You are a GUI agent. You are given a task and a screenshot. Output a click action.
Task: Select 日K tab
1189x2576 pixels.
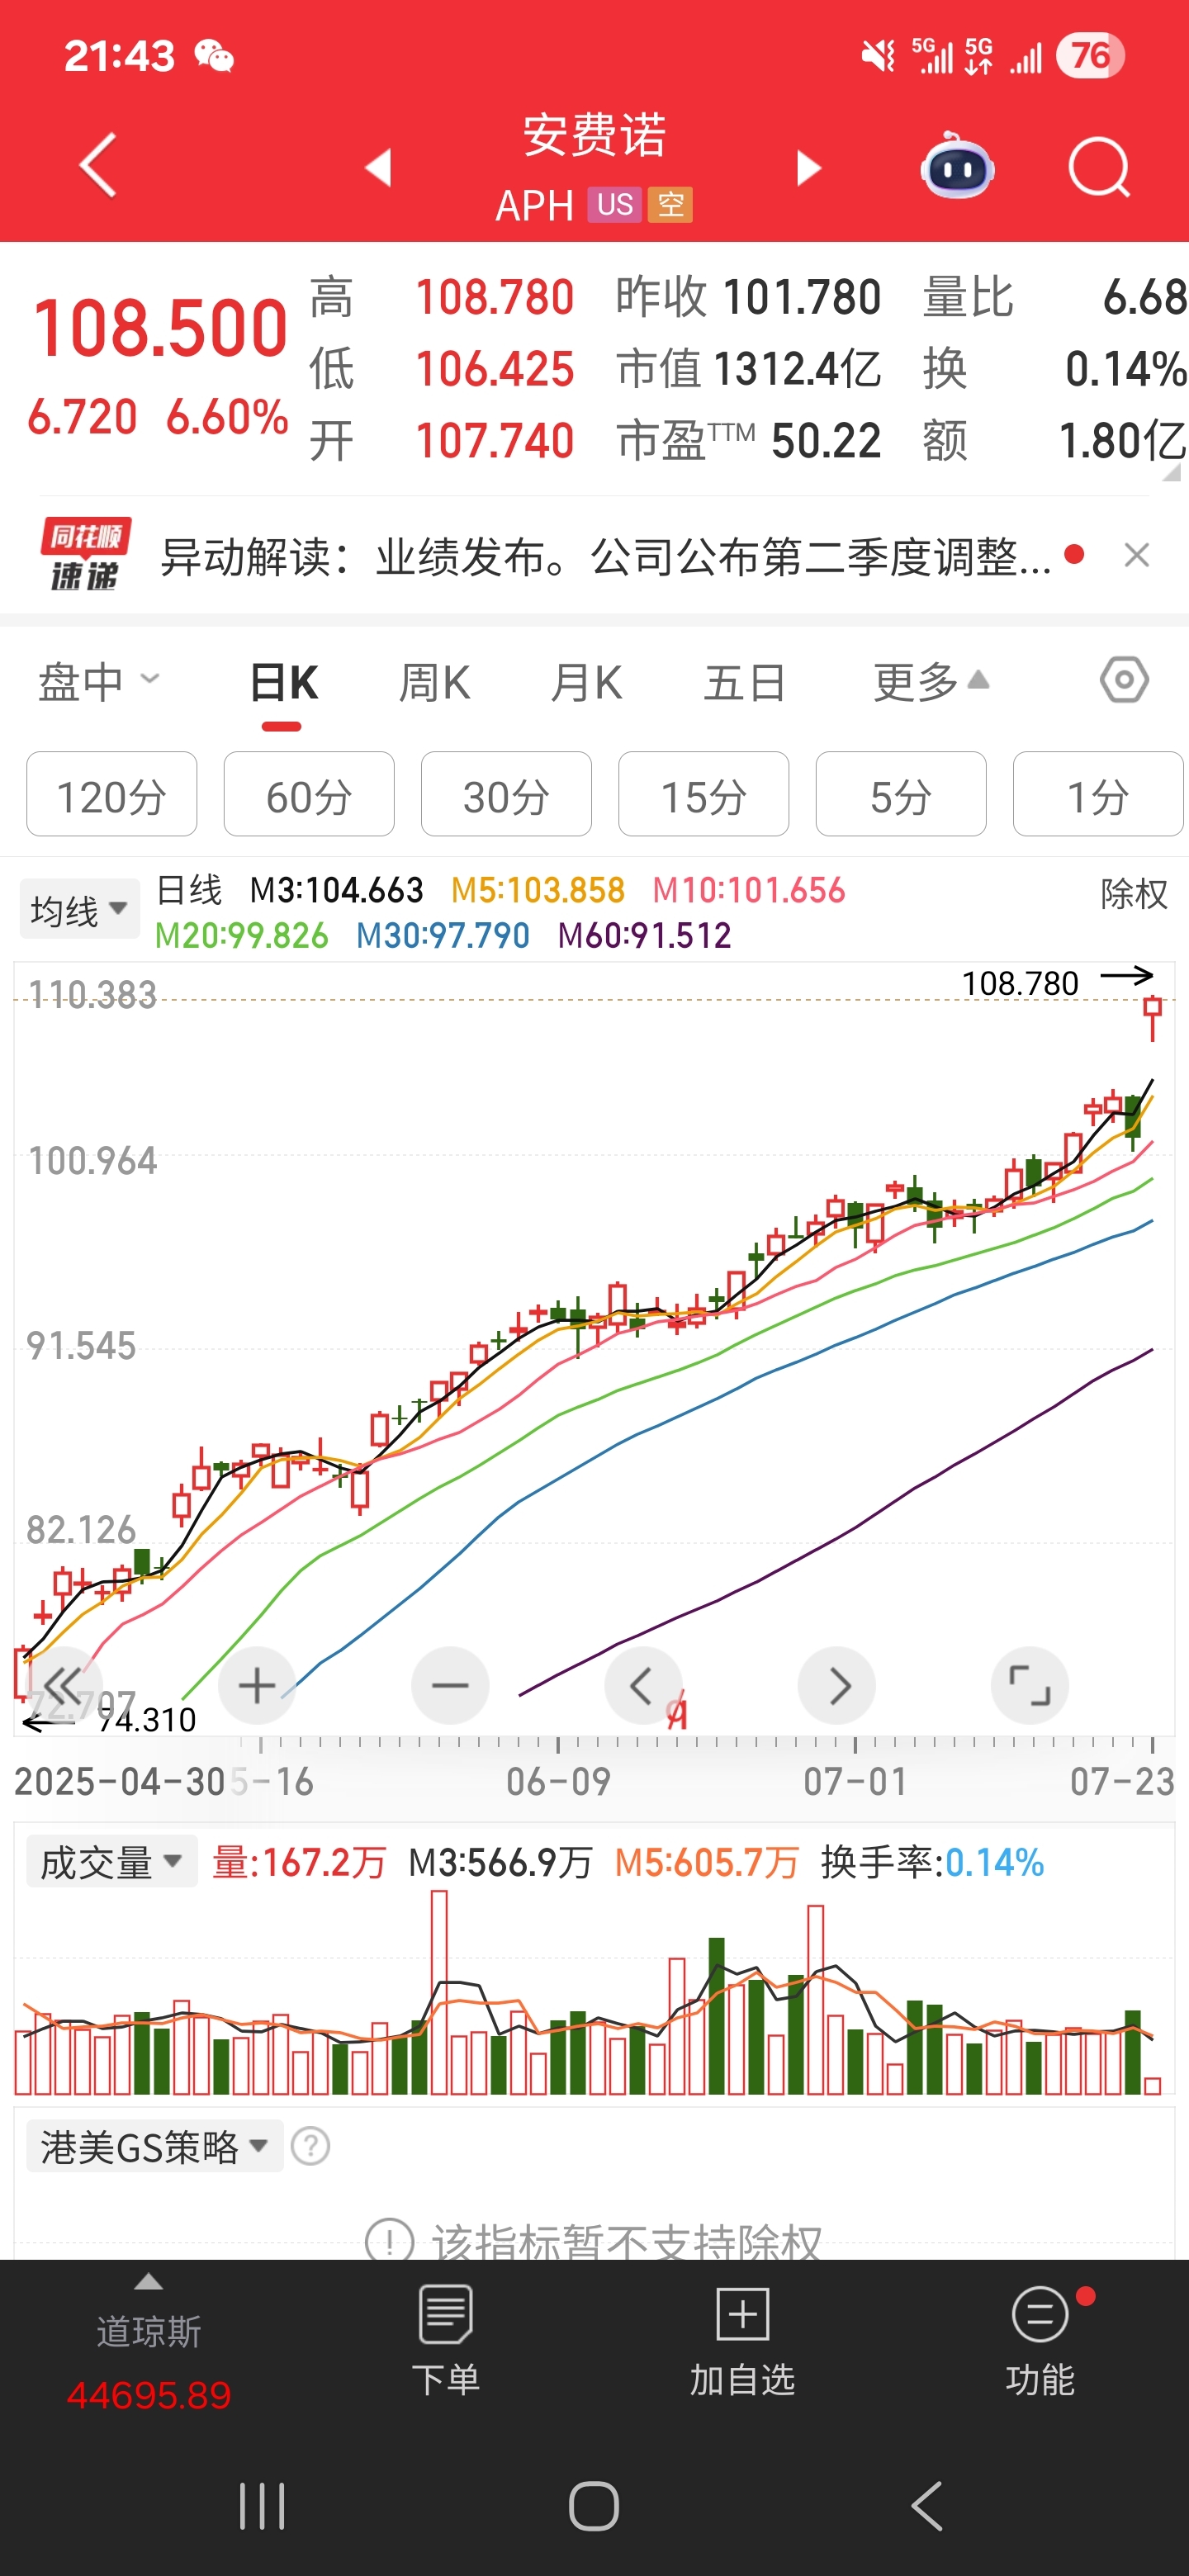[x=283, y=684]
